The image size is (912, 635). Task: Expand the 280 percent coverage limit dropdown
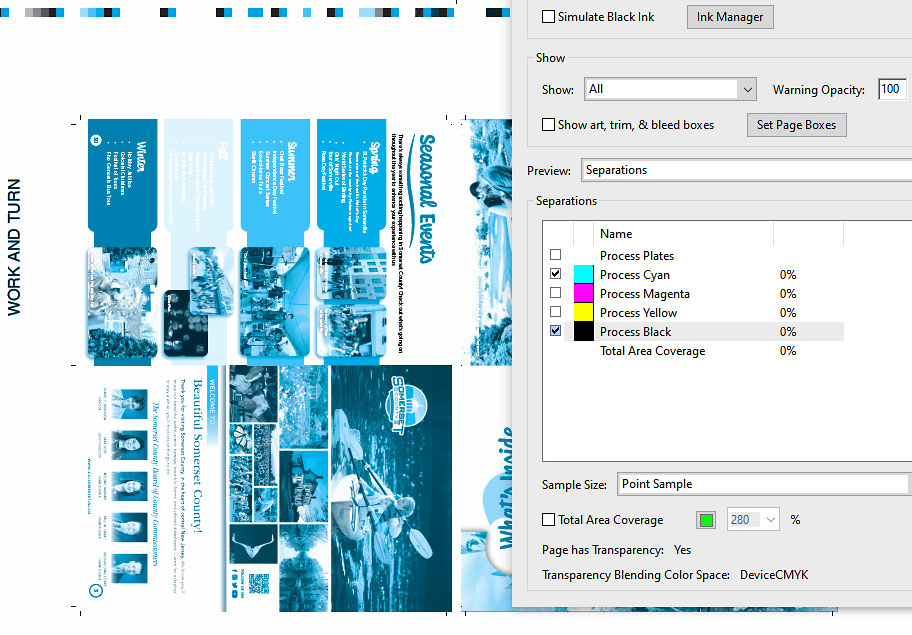pyautogui.click(x=770, y=520)
